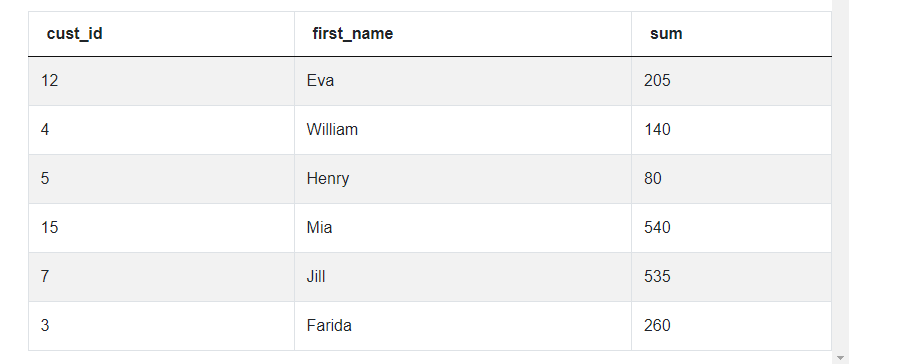Select the Eva name cell
The image size is (897, 364).
point(463,81)
